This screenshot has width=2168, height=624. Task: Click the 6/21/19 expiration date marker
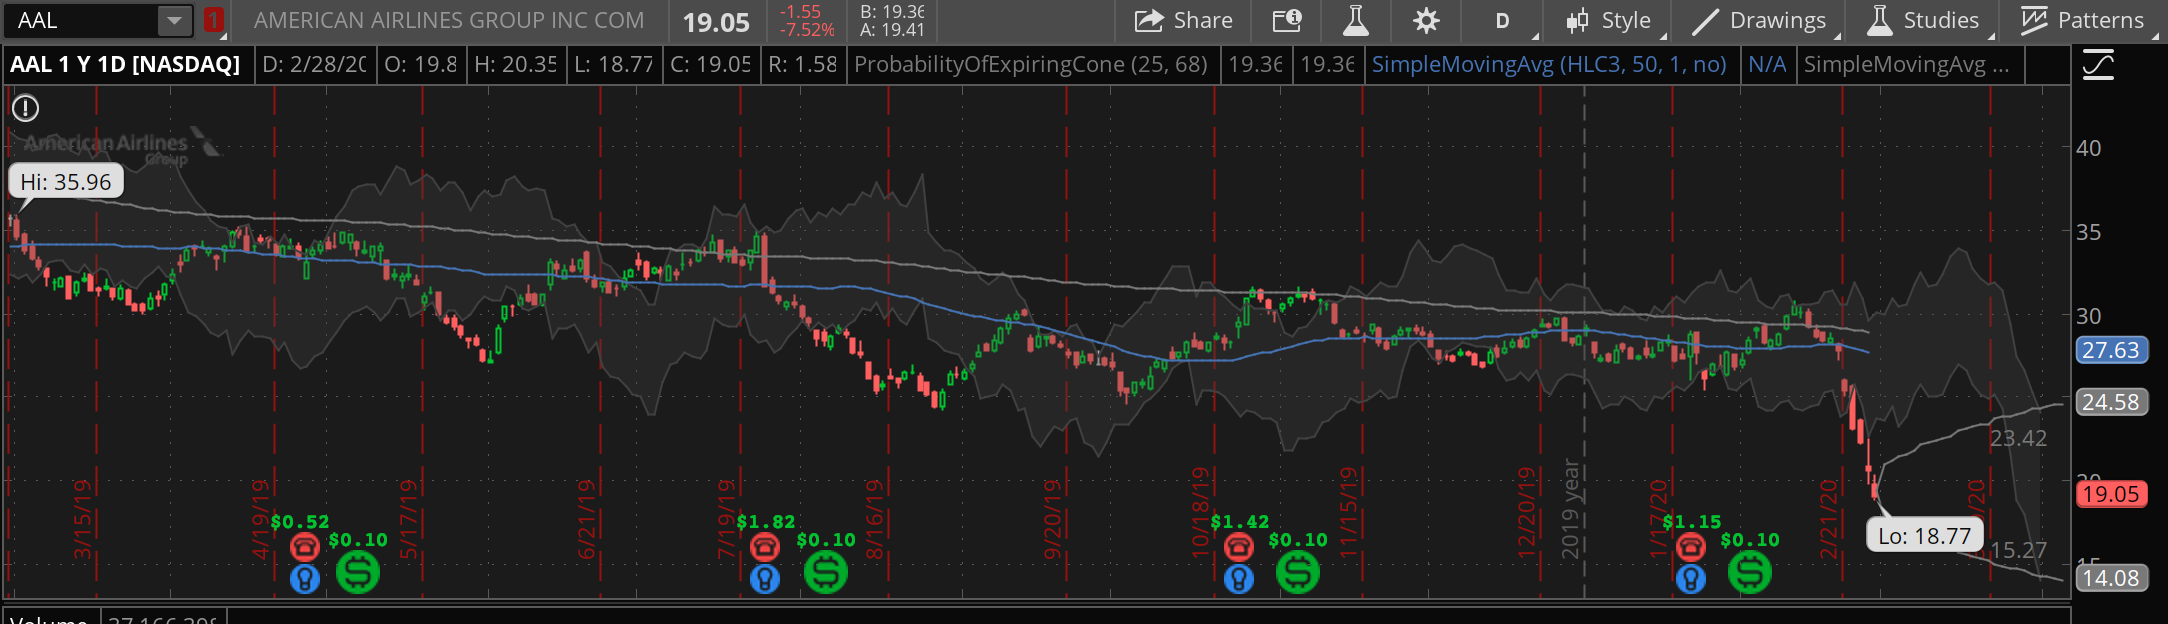coord(586,518)
